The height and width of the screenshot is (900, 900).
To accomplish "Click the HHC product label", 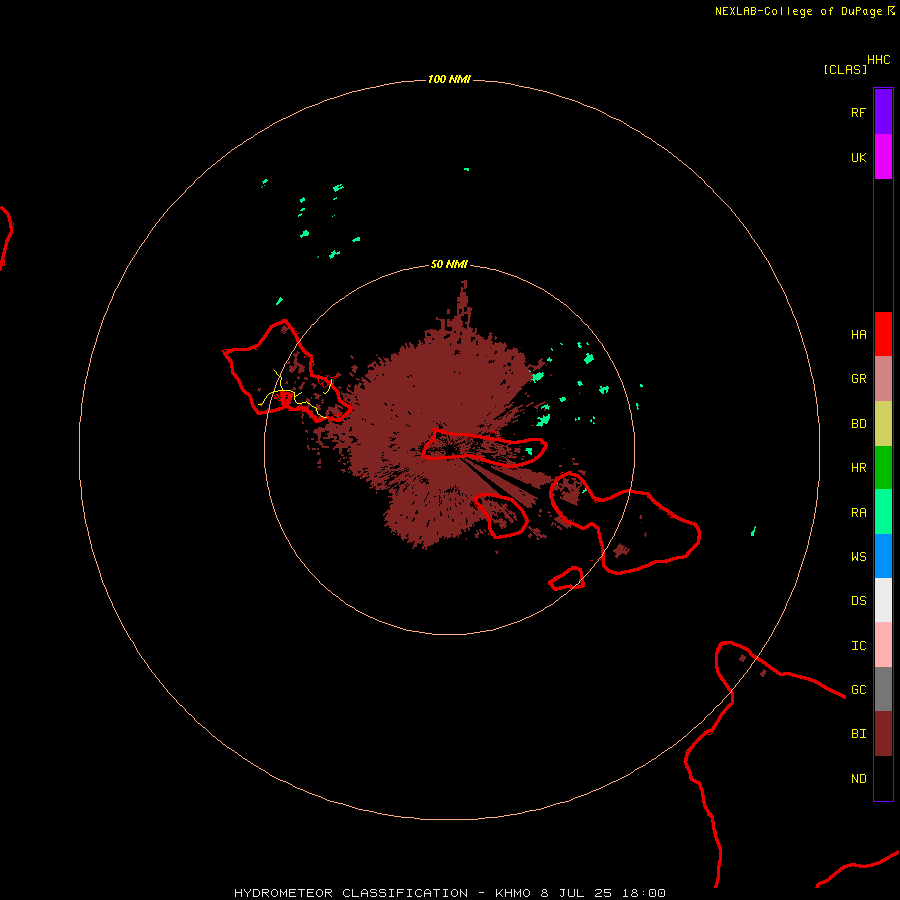I will (x=878, y=60).
